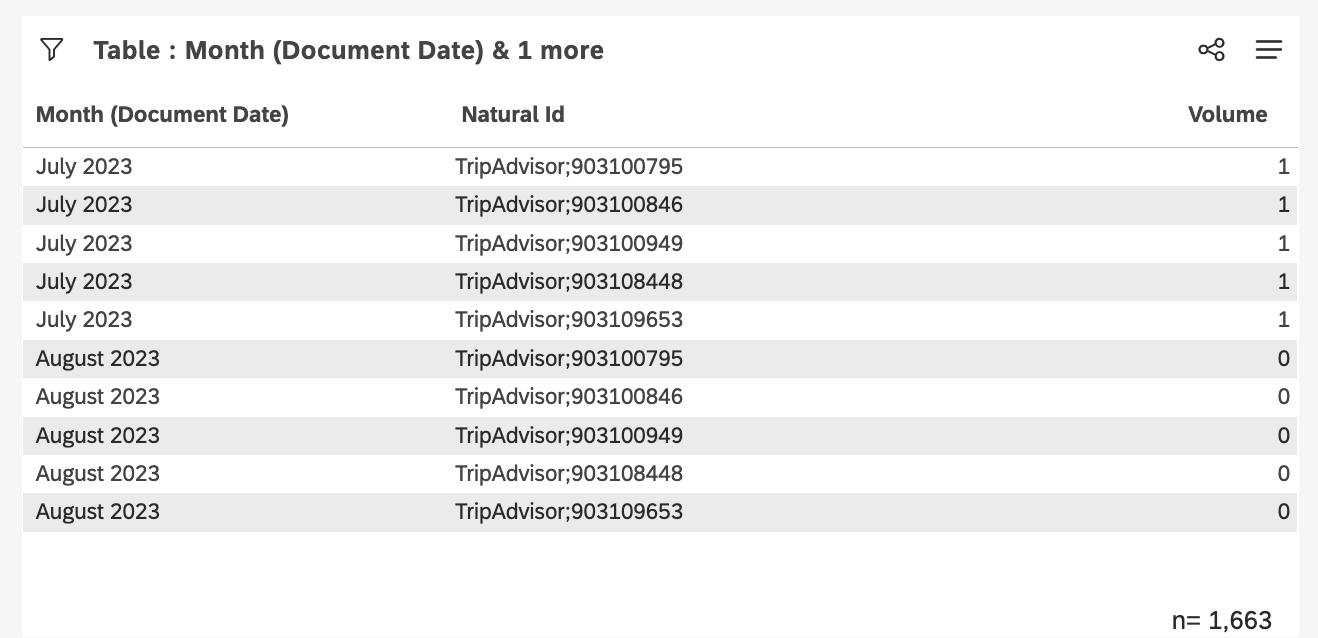The image size is (1318, 638).
Task: Select row TripAdvisor;903100846 for July 2023
Action: click(571, 204)
